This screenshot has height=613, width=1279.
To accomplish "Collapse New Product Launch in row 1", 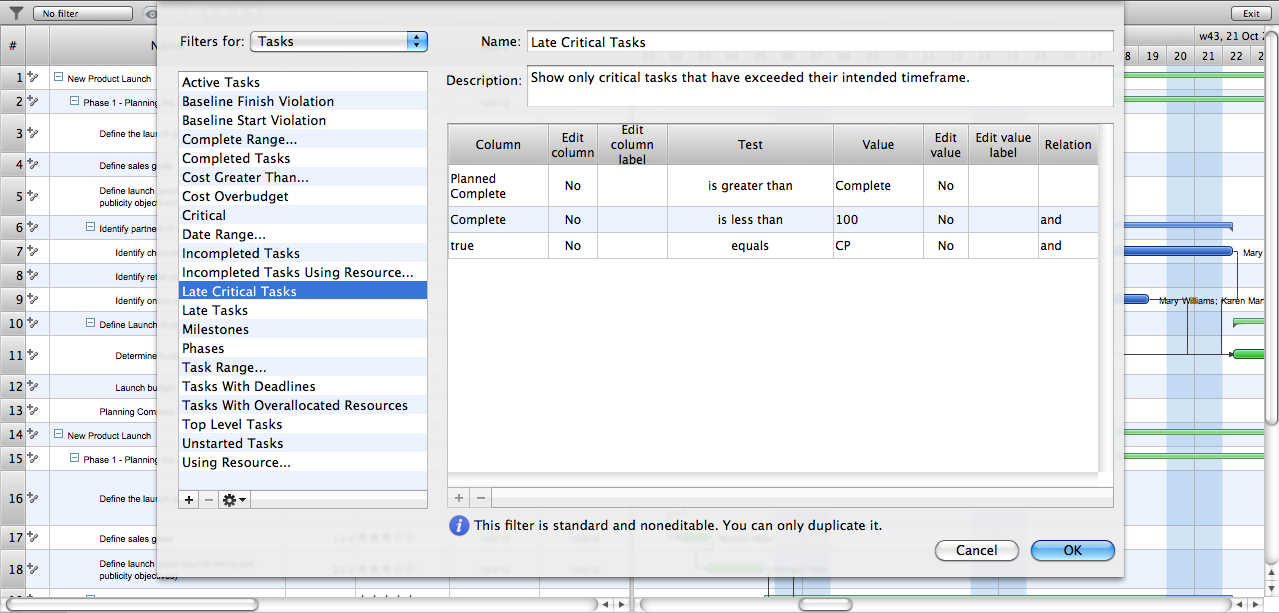I will tap(59, 77).
